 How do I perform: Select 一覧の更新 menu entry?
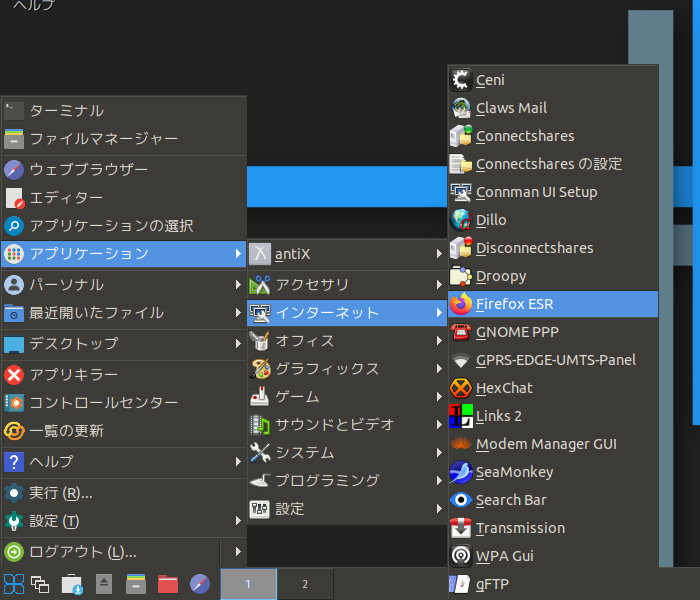[124, 431]
